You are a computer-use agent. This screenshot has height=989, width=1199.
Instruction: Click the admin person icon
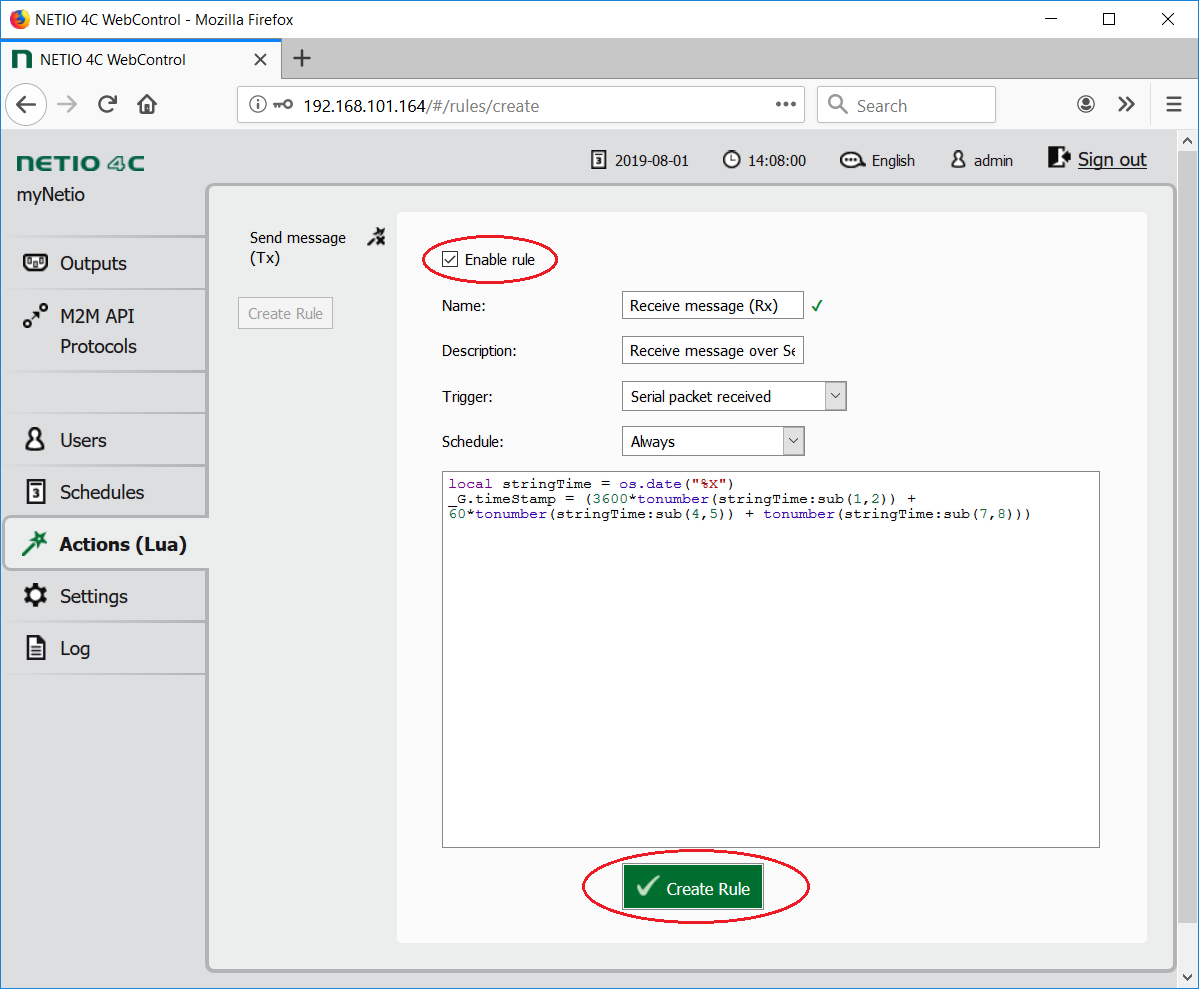pos(957,159)
